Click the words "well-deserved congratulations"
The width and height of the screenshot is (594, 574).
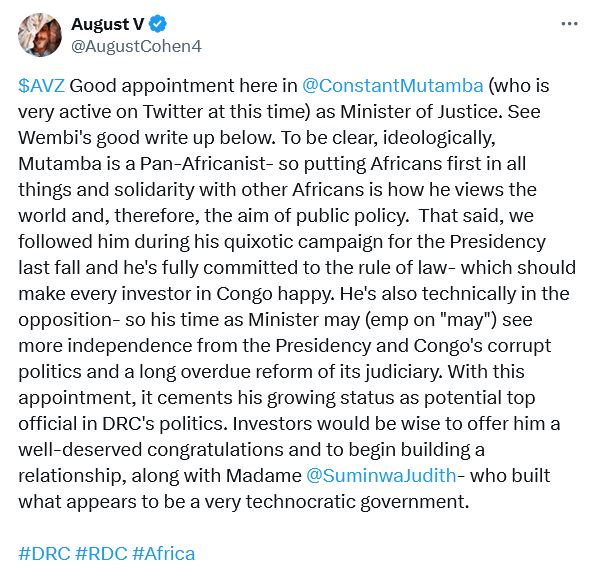151,450
